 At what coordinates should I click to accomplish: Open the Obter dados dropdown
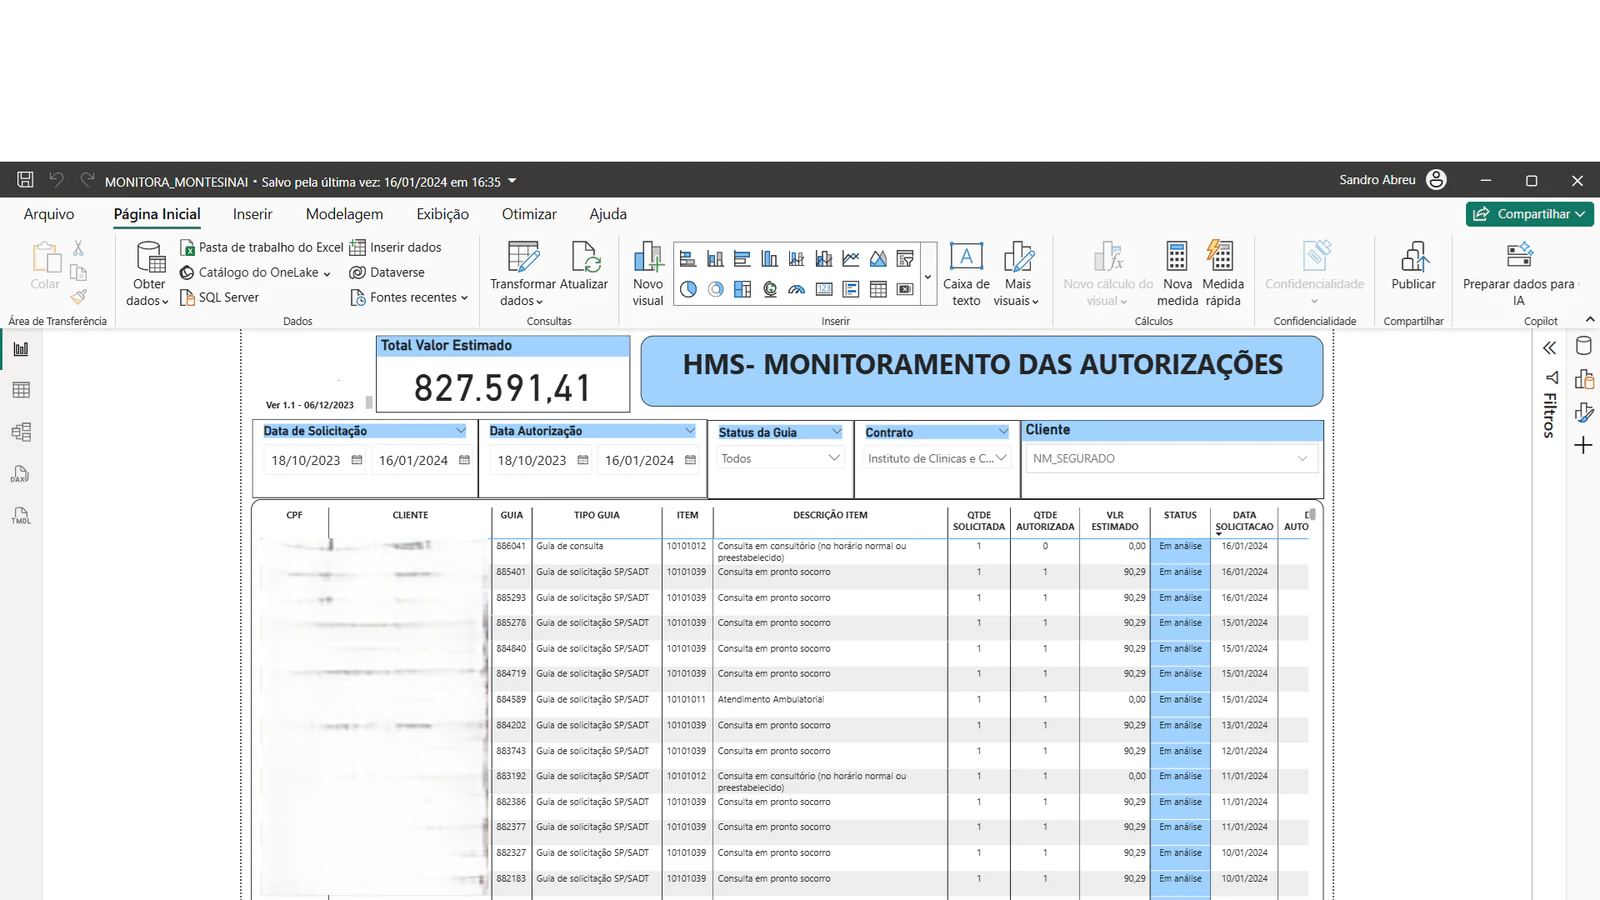[x=149, y=274]
